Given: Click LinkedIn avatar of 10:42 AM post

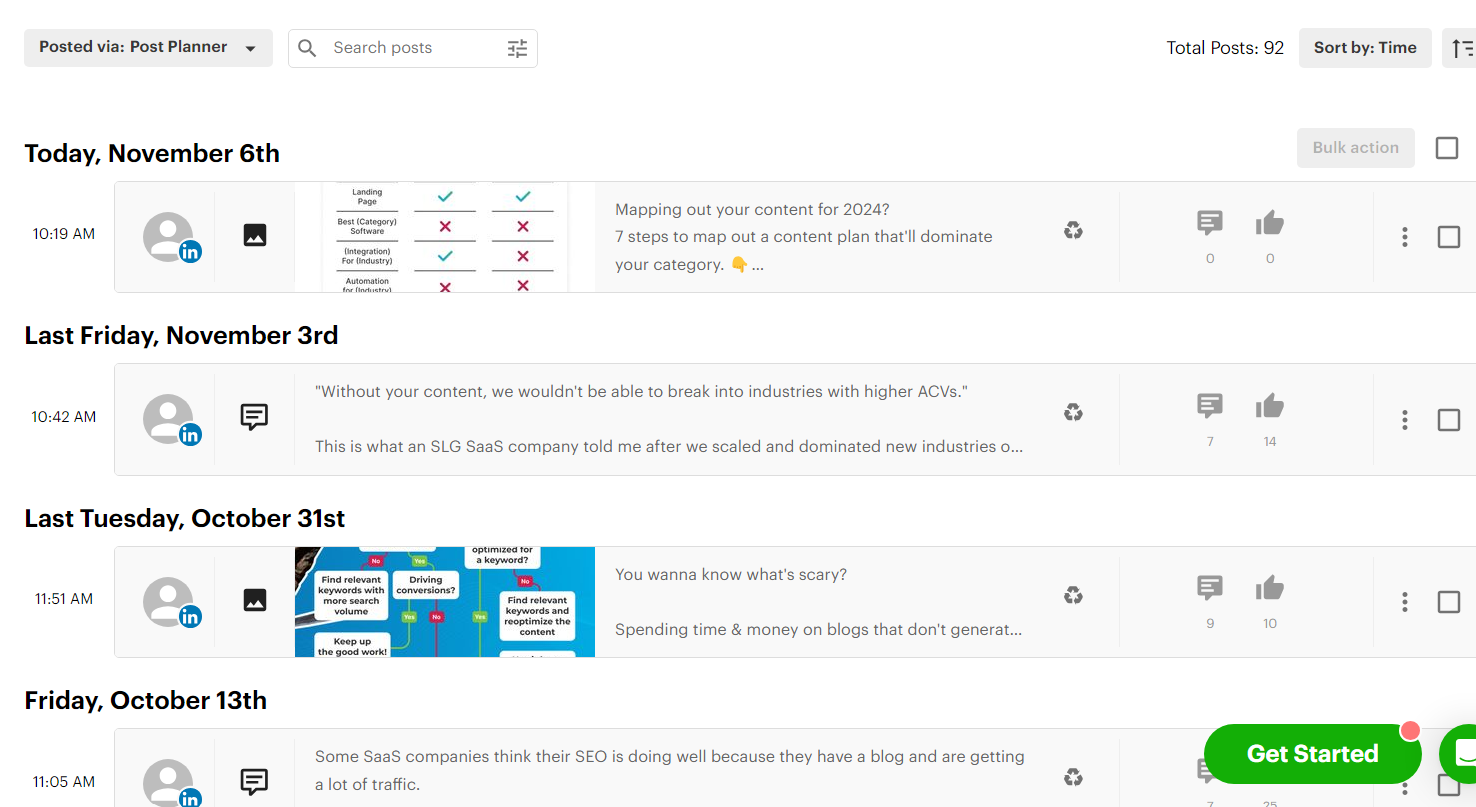Looking at the screenshot, I should pyautogui.click(x=171, y=419).
